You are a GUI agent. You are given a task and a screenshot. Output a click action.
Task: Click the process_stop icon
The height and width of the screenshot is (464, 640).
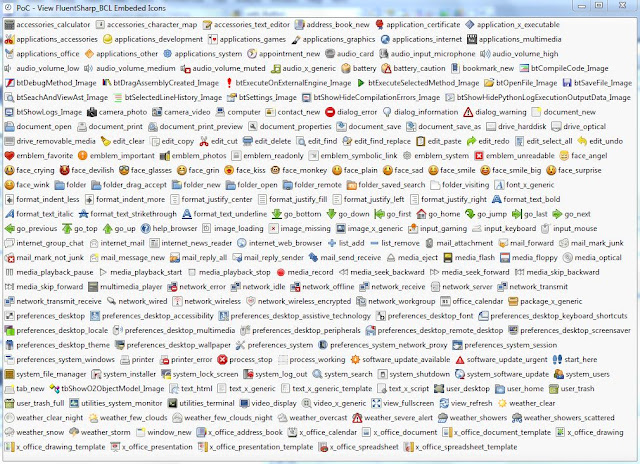(x=222, y=360)
